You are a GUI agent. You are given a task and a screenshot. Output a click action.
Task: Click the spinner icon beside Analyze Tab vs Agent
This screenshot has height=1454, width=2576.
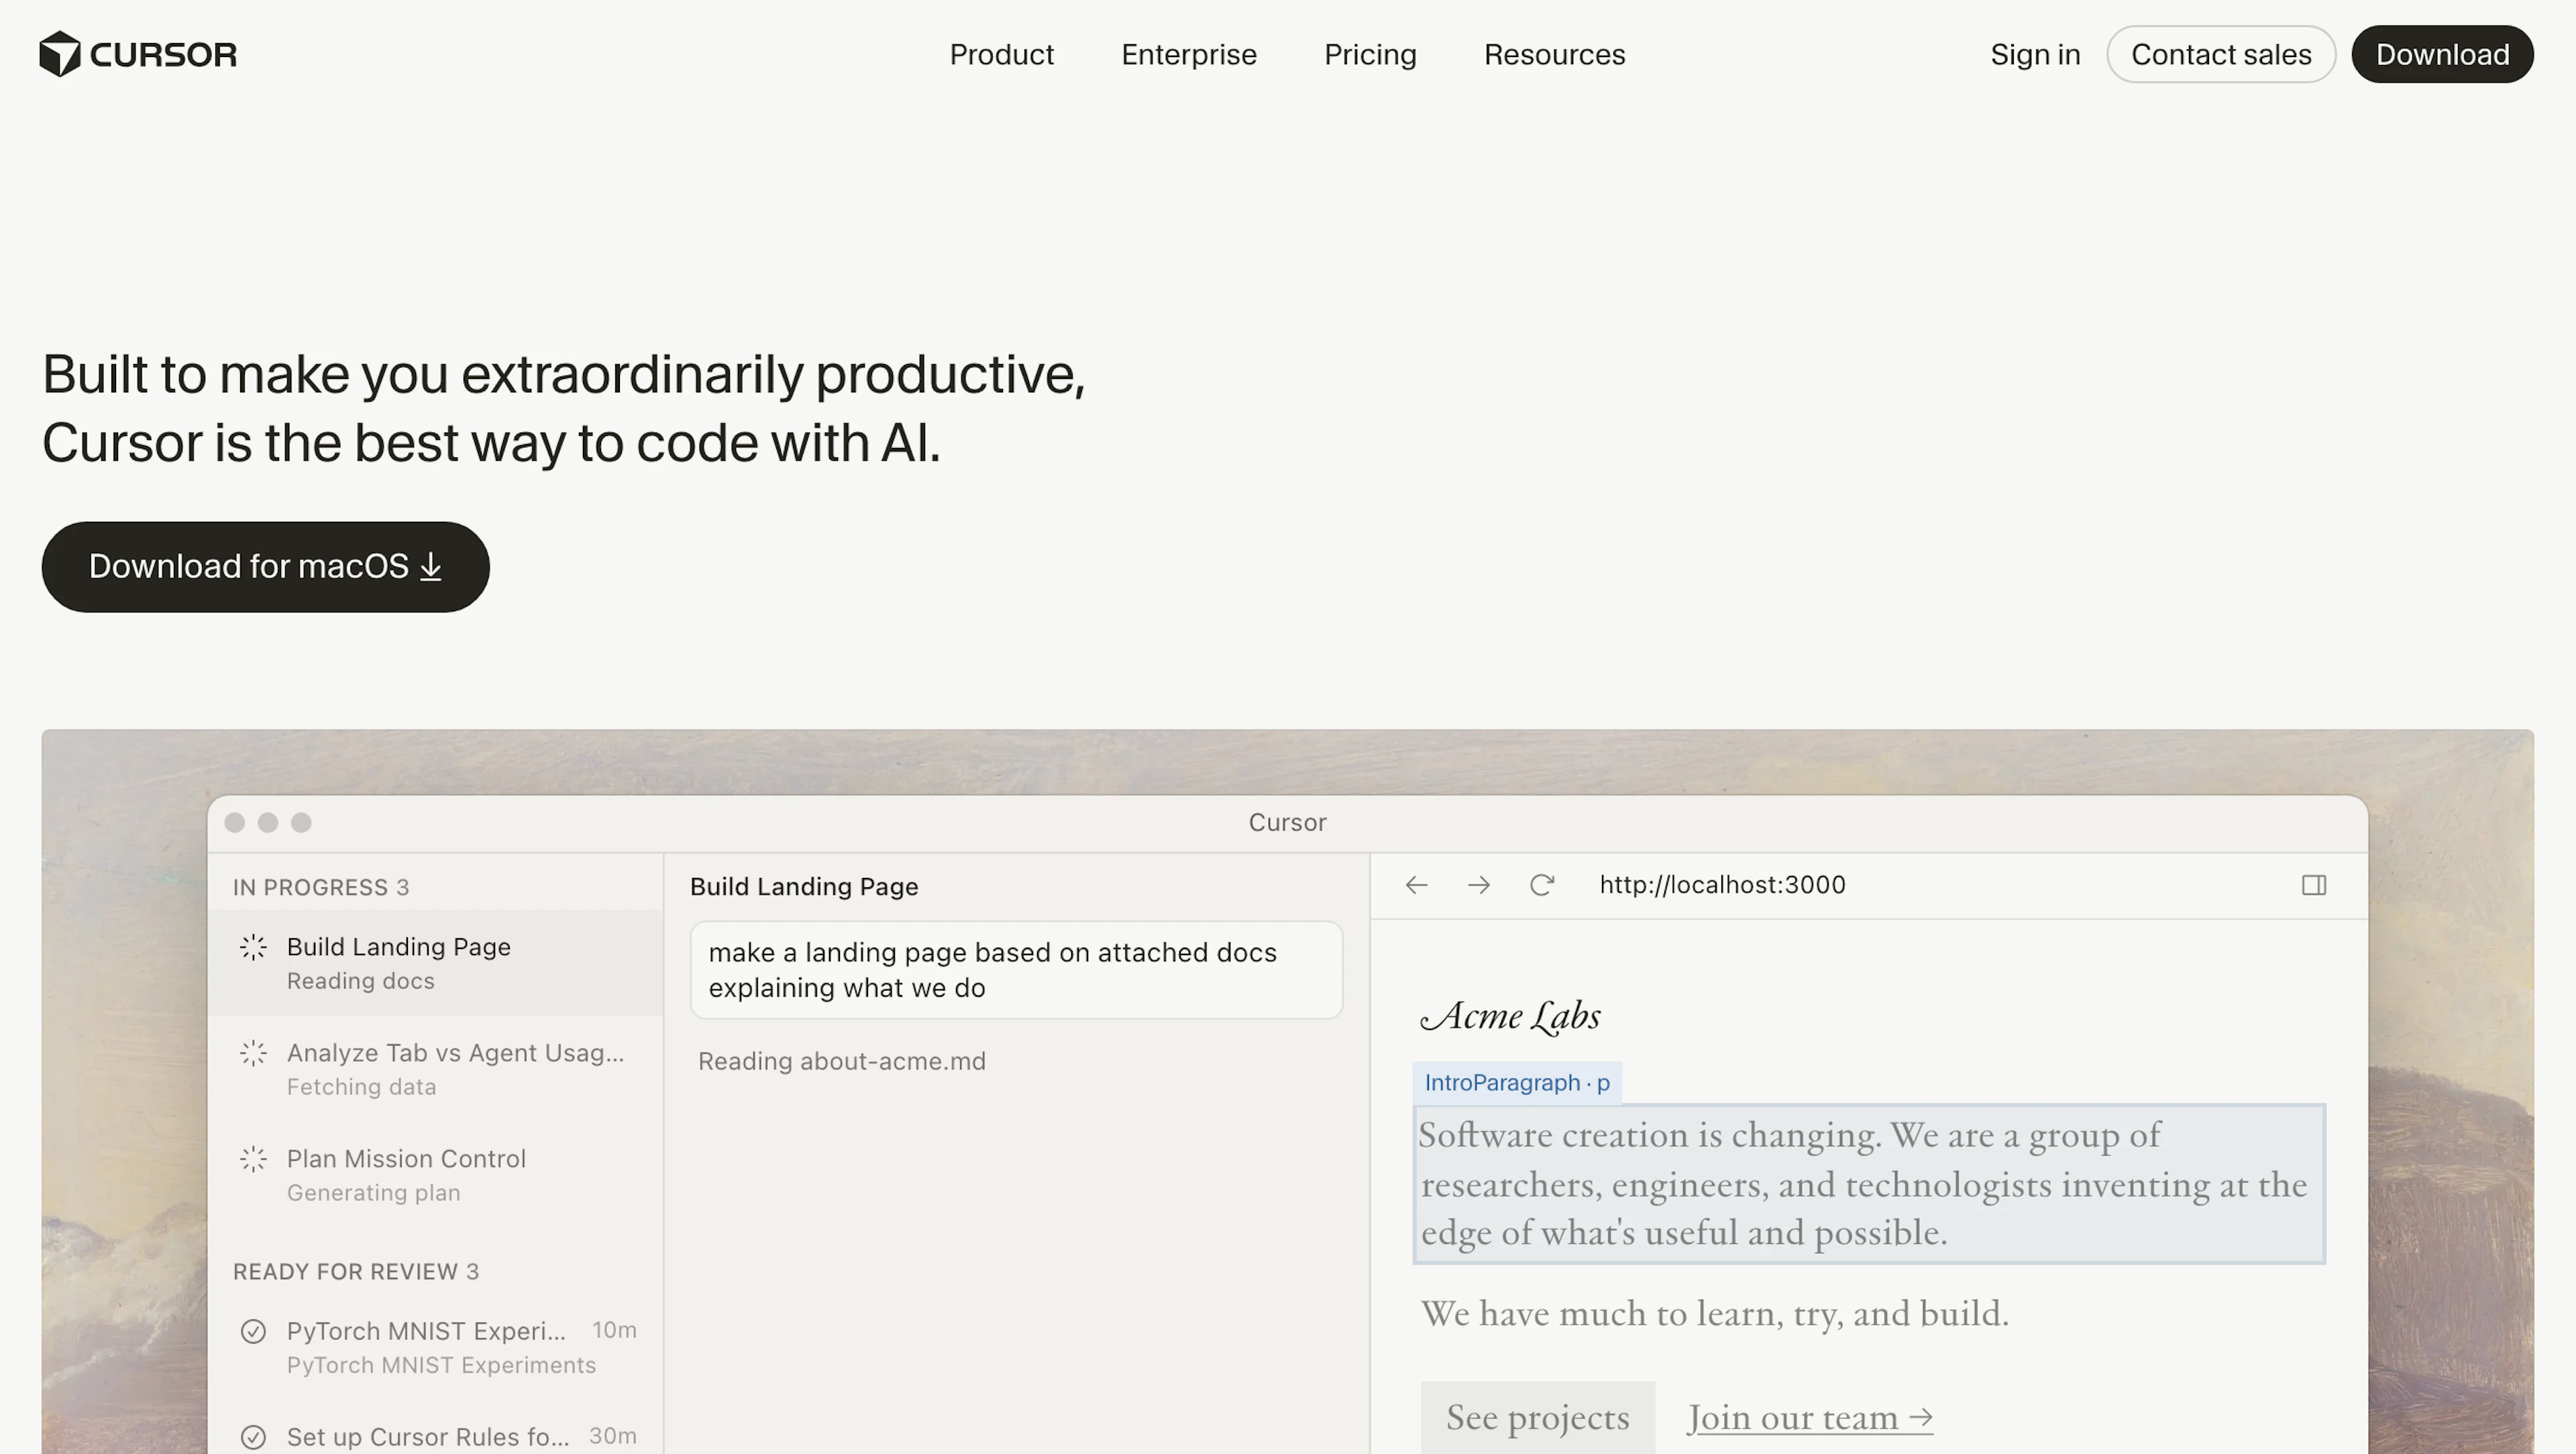[253, 1053]
